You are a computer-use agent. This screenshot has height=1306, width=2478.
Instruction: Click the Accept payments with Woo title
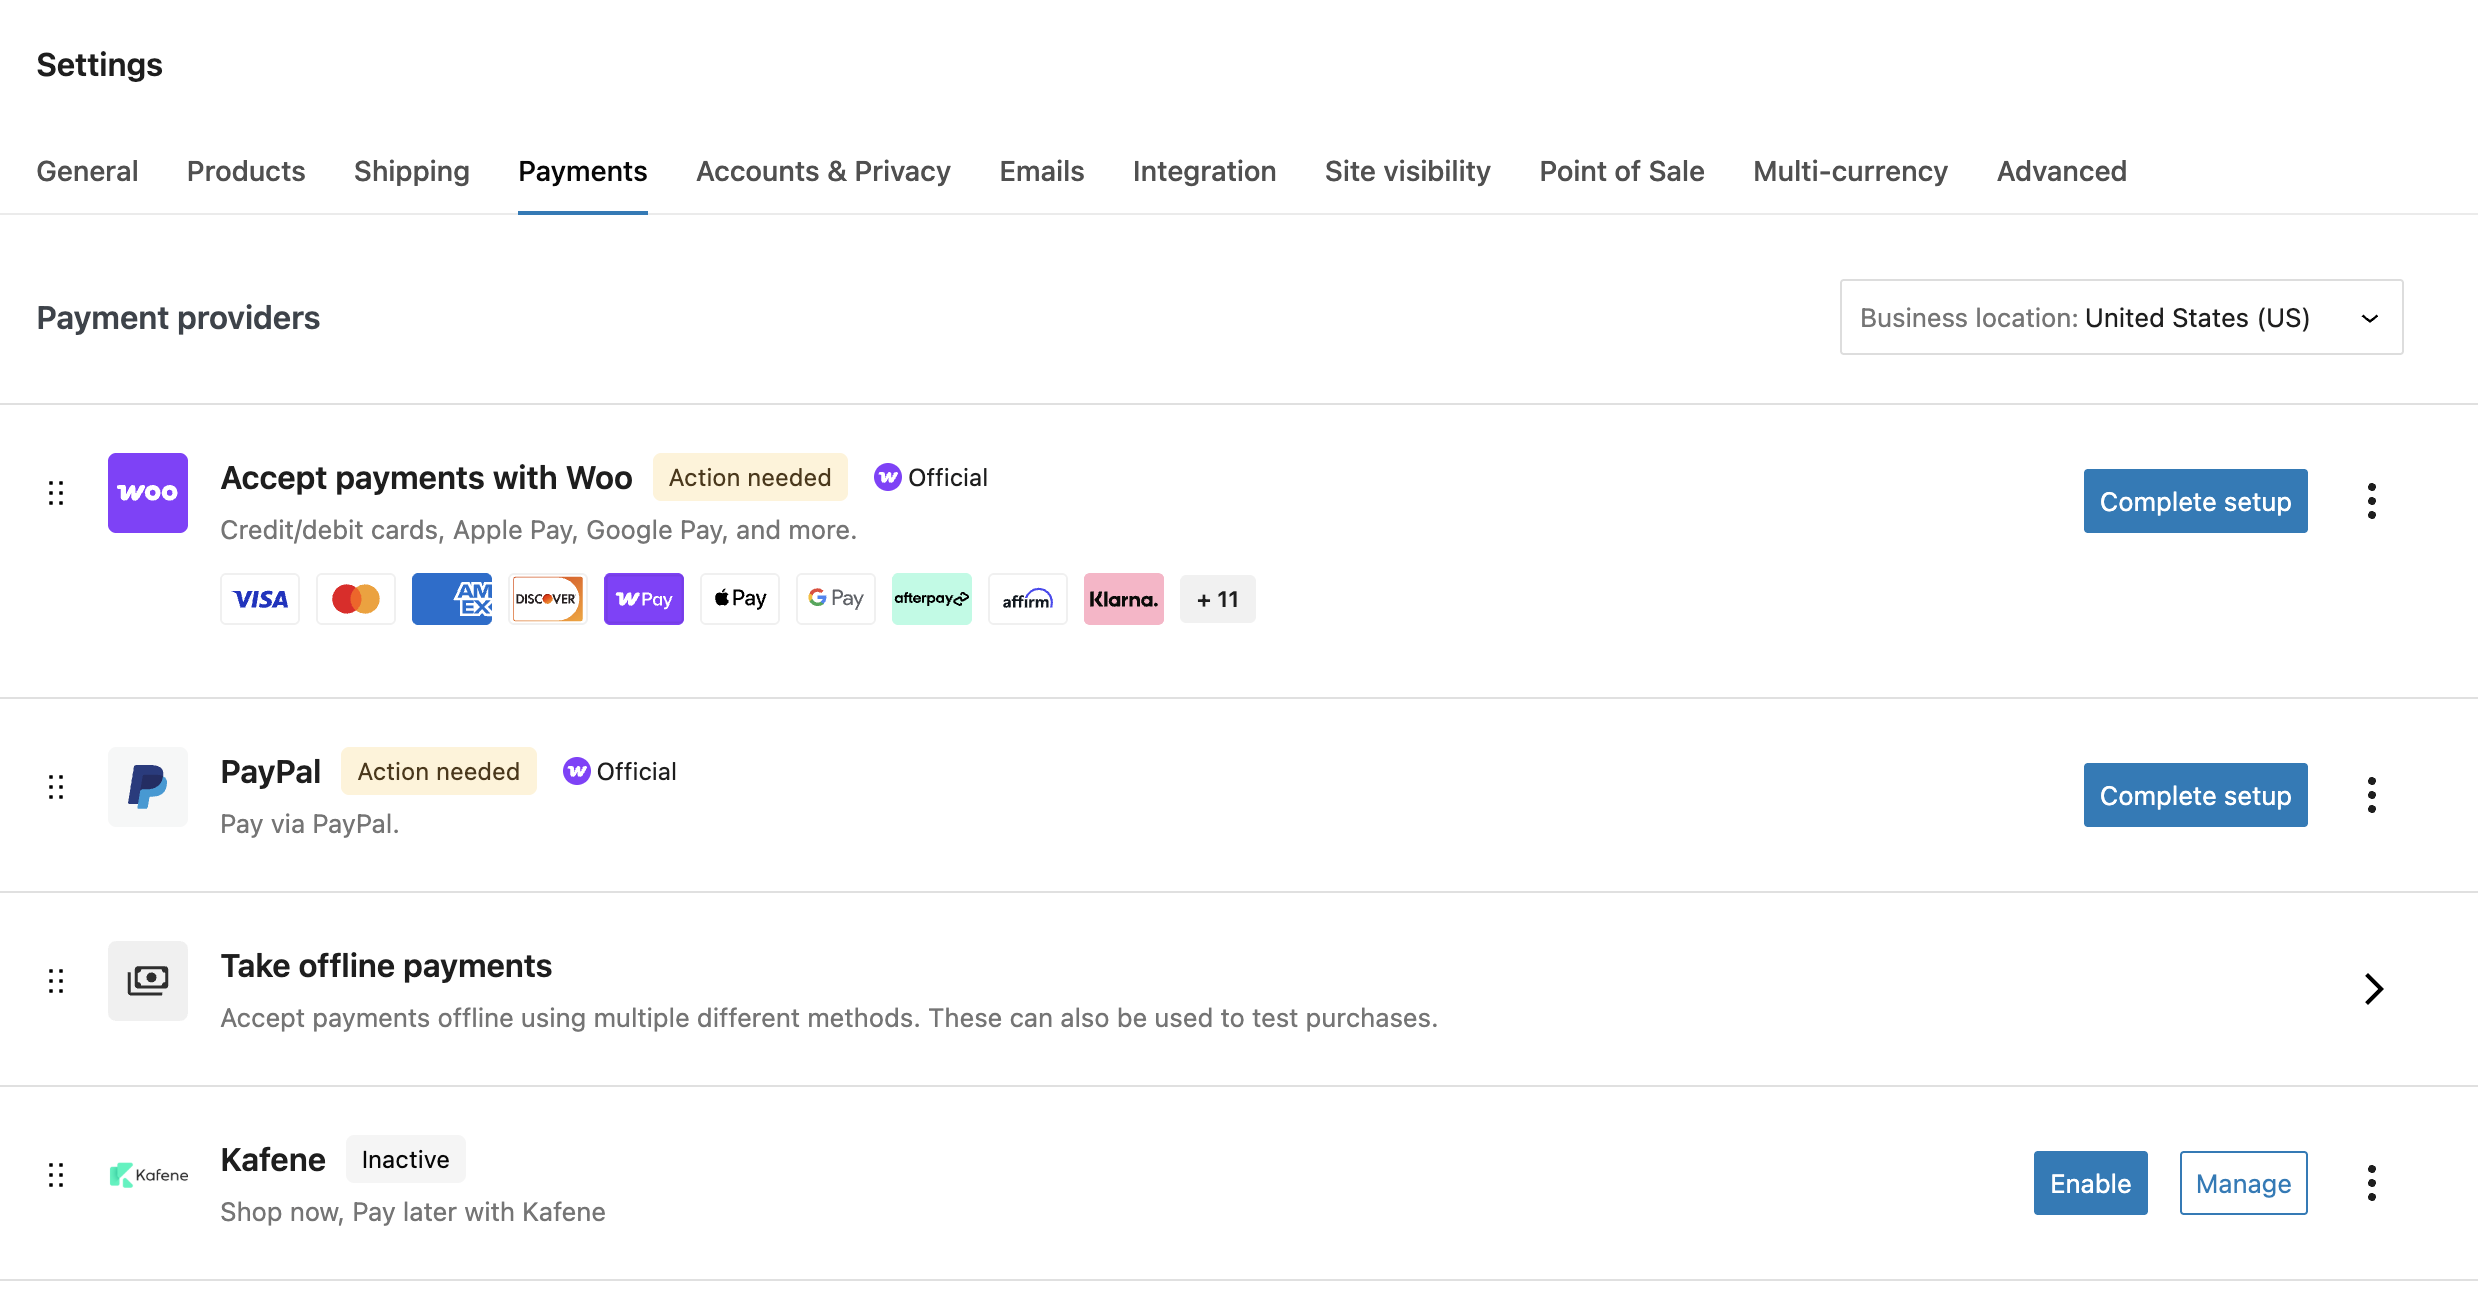click(427, 477)
